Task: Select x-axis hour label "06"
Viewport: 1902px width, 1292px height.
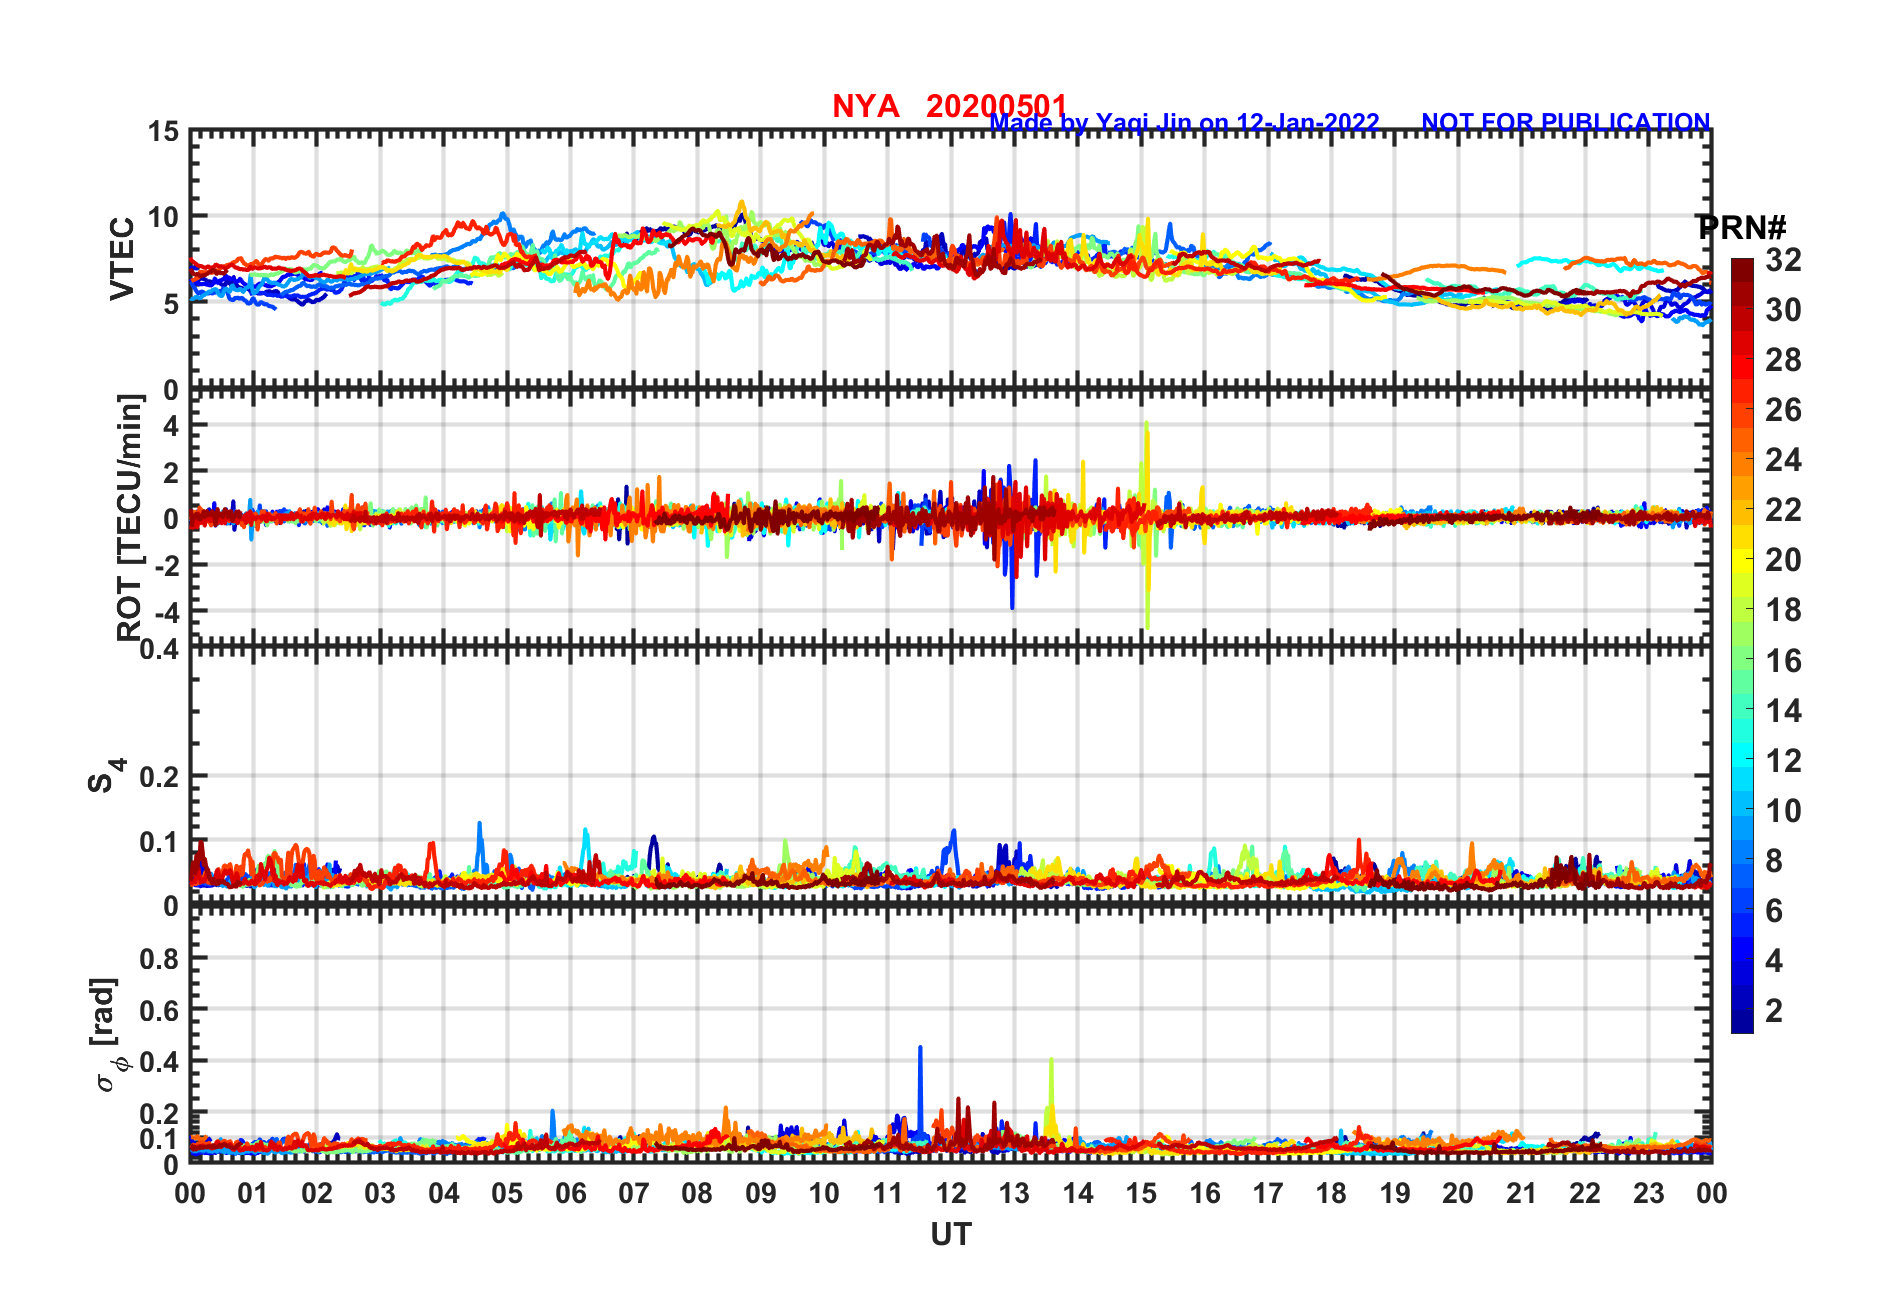Action: point(570,1193)
